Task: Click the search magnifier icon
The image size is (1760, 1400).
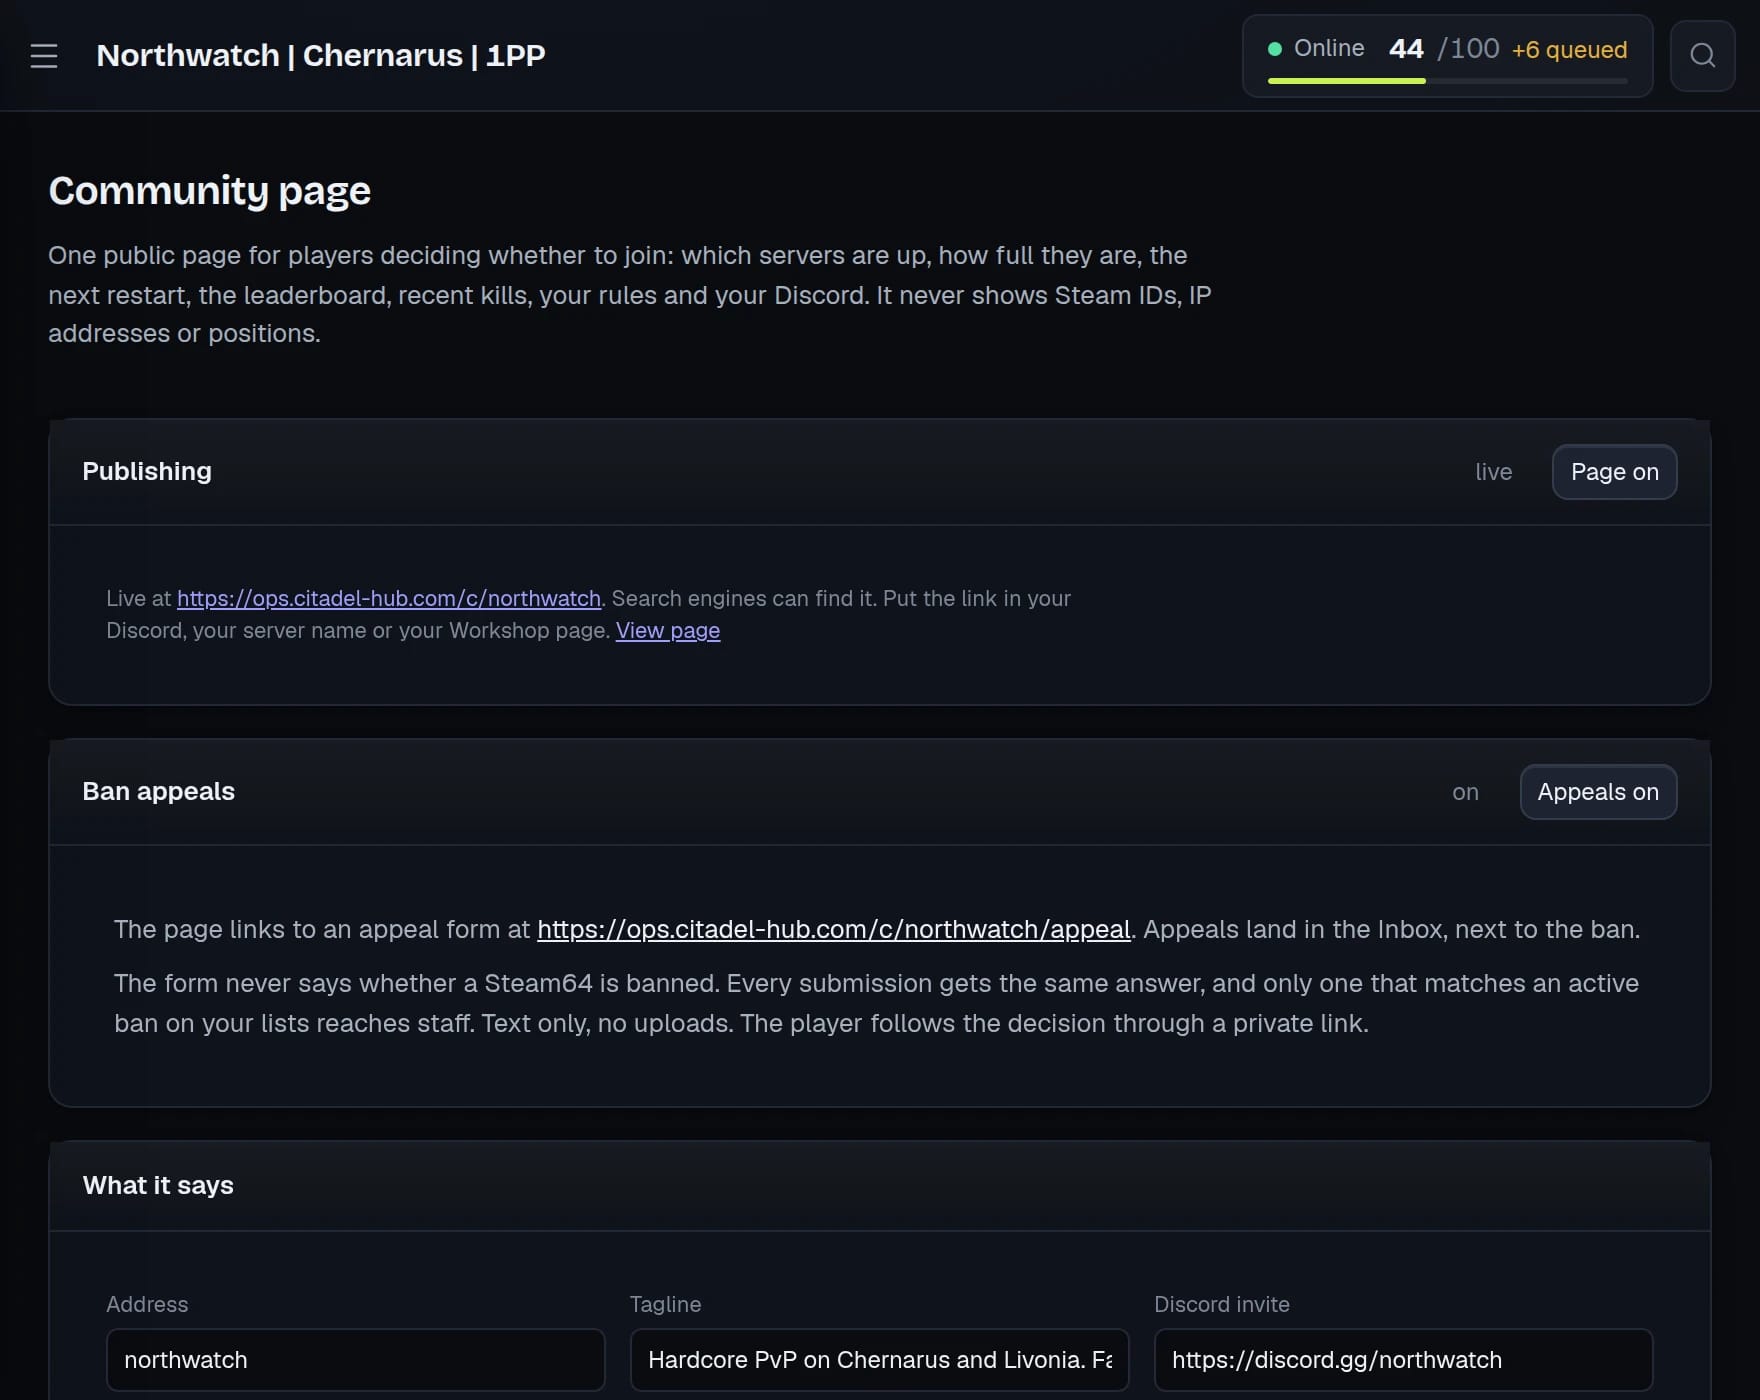Action: coord(1703,56)
